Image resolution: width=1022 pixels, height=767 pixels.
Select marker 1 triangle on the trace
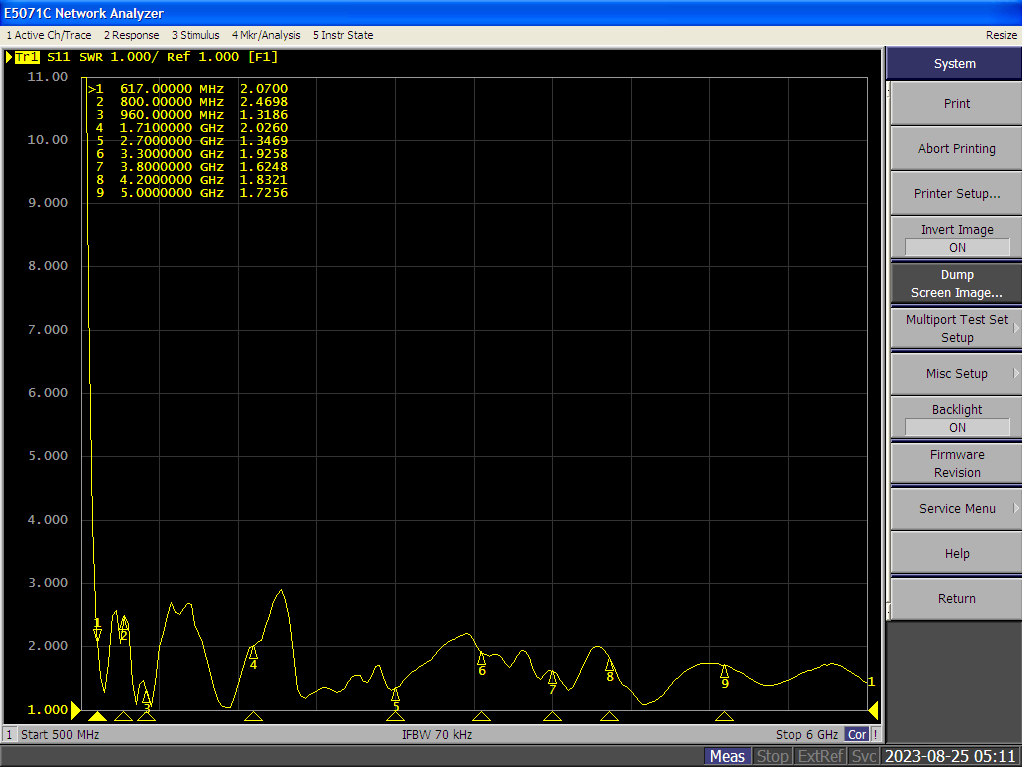pos(97,634)
